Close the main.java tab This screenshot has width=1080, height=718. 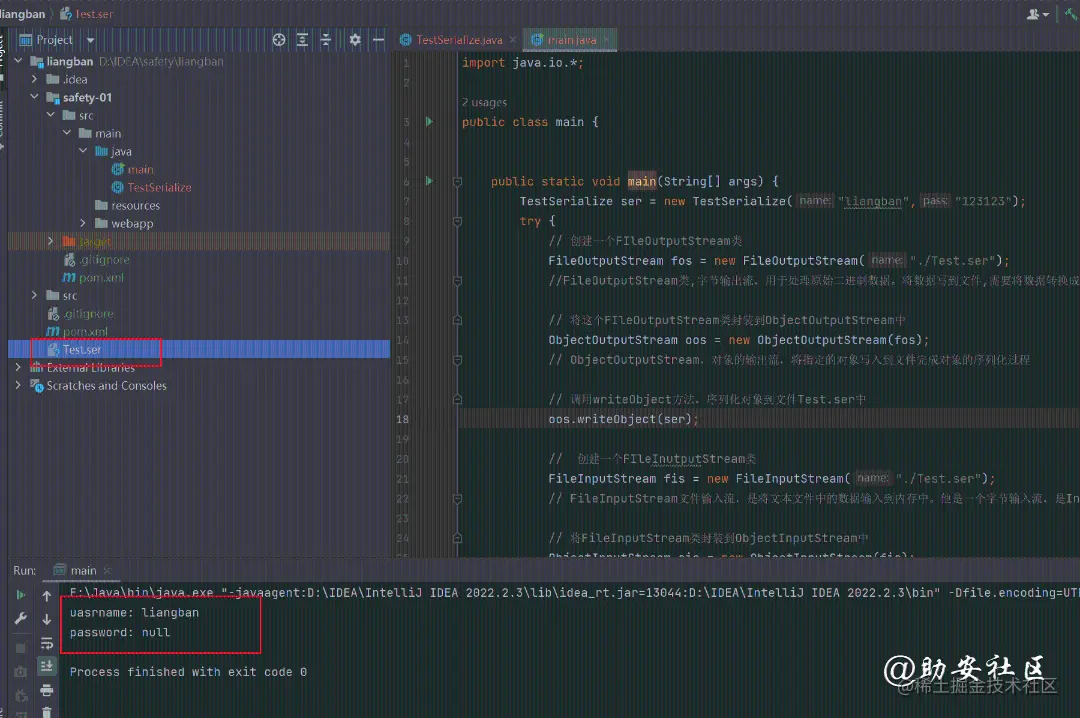(606, 40)
